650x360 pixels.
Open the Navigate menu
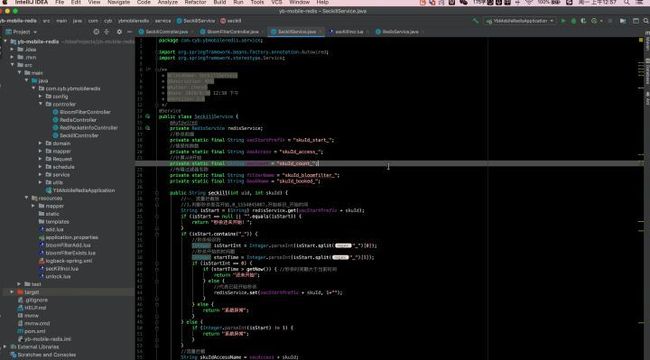(x=119, y=2)
